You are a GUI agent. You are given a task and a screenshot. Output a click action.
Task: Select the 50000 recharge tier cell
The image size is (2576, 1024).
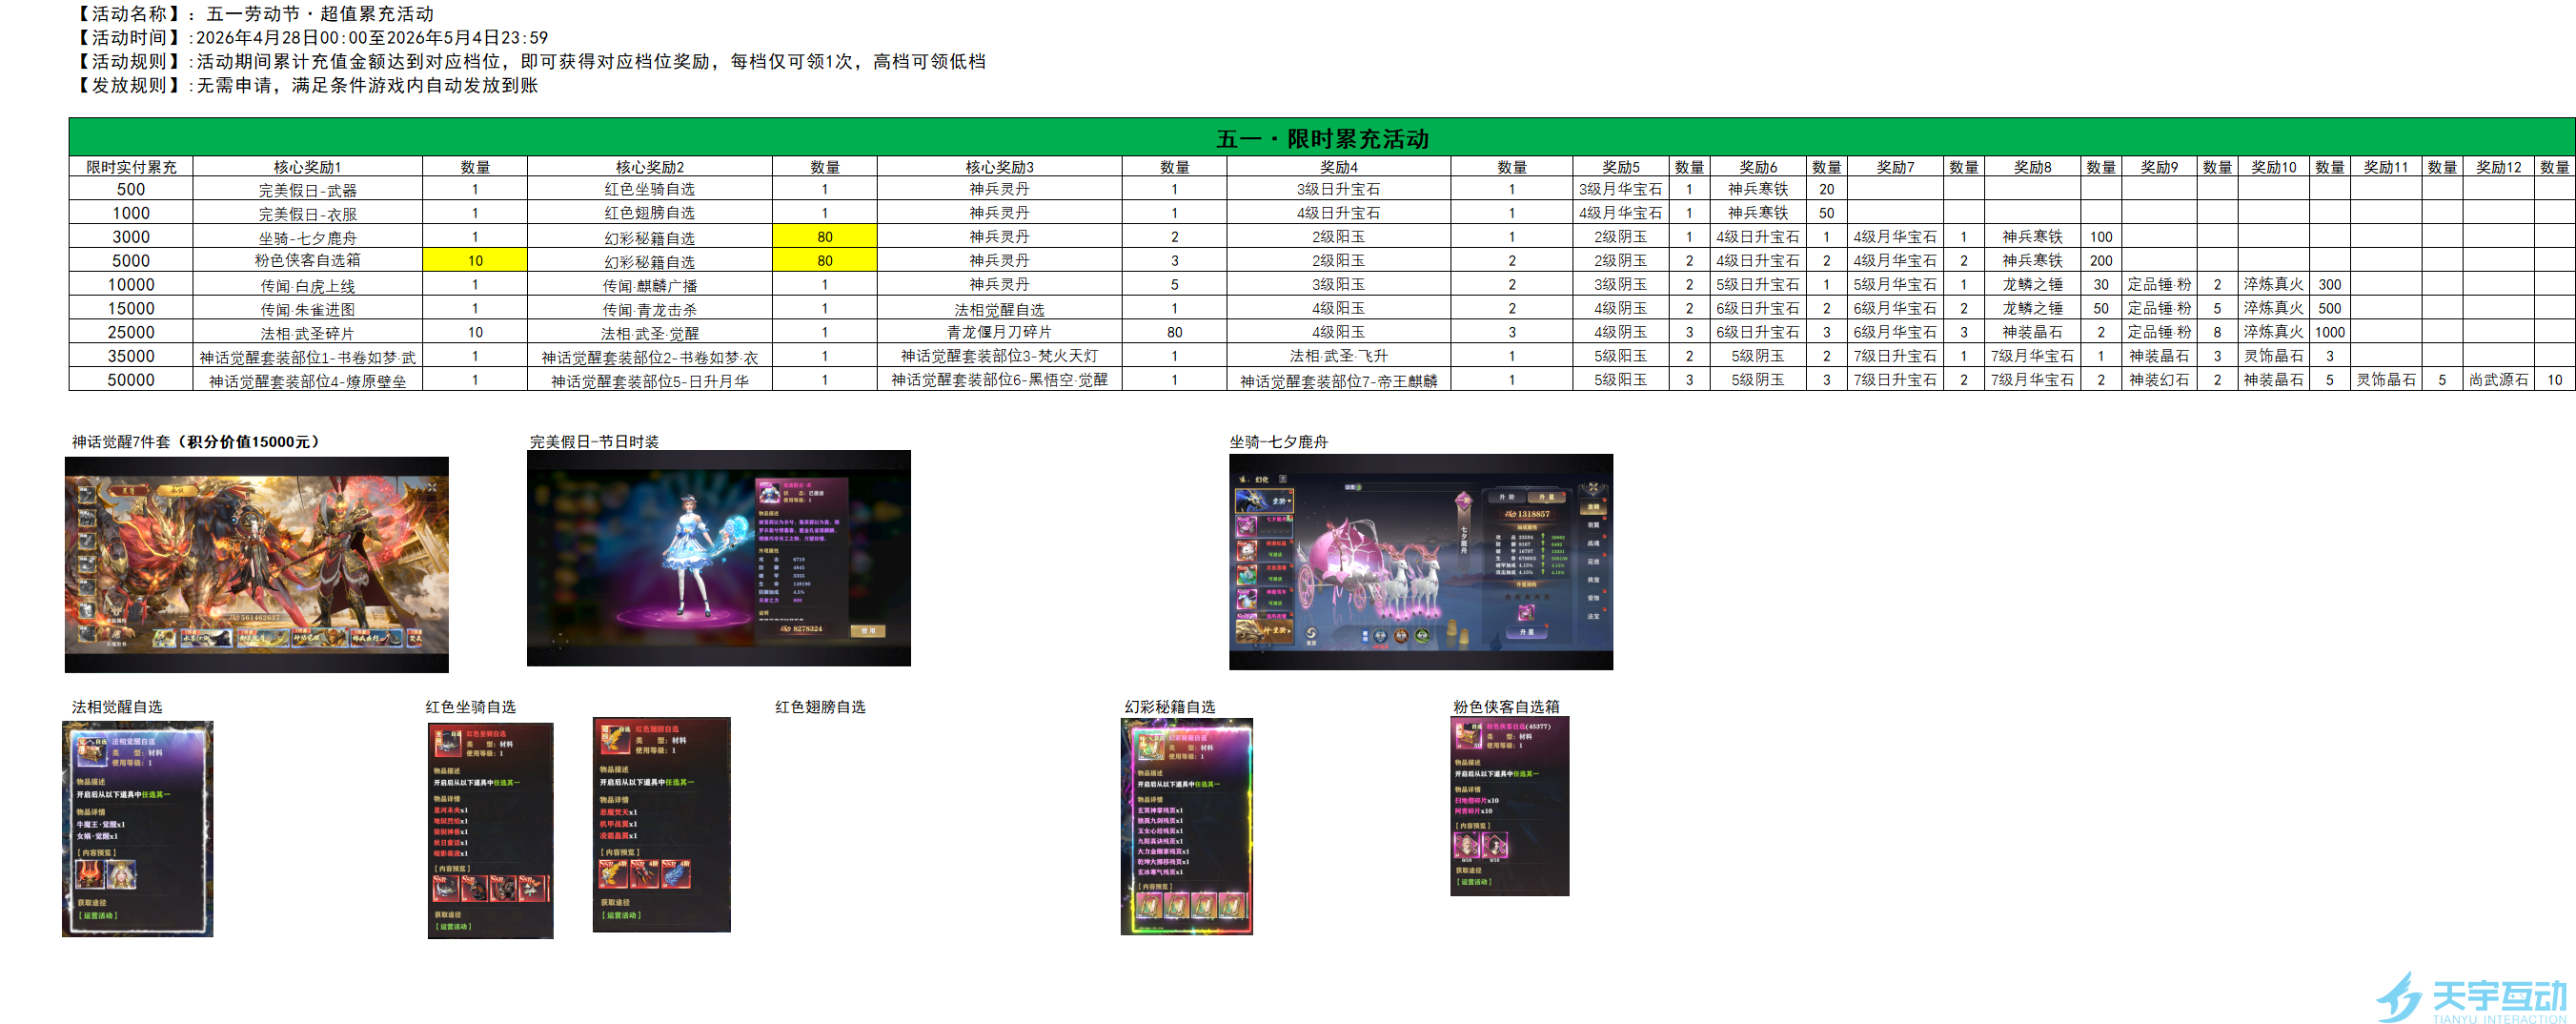[131, 380]
